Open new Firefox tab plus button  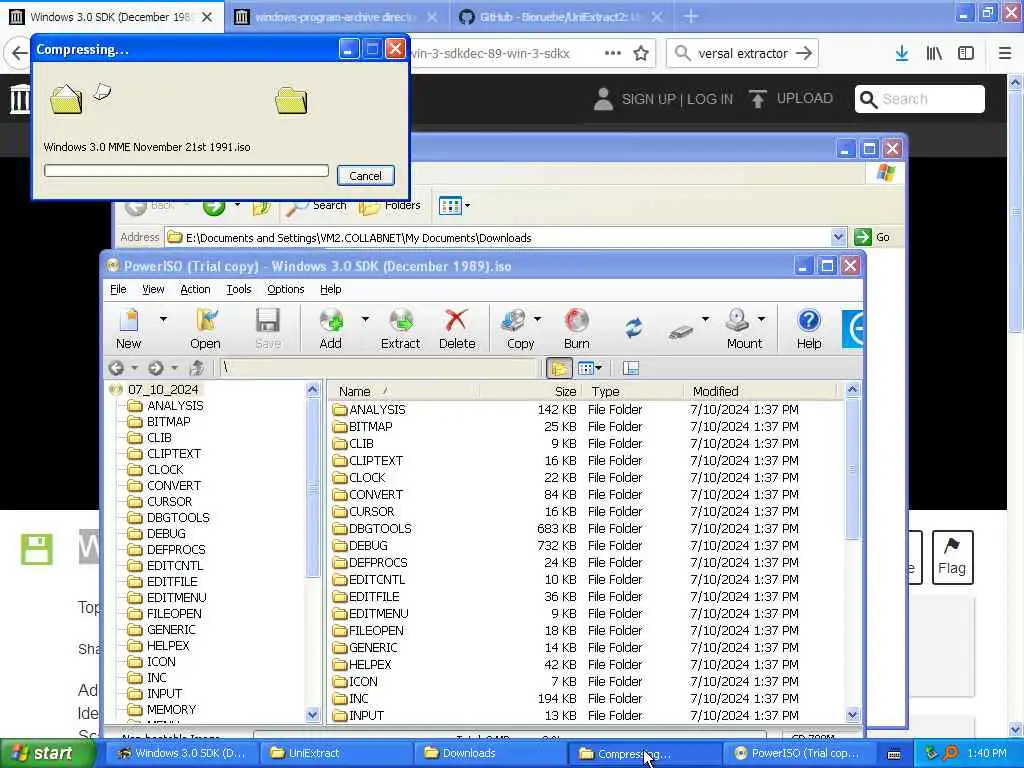pyautogui.click(x=691, y=17)
